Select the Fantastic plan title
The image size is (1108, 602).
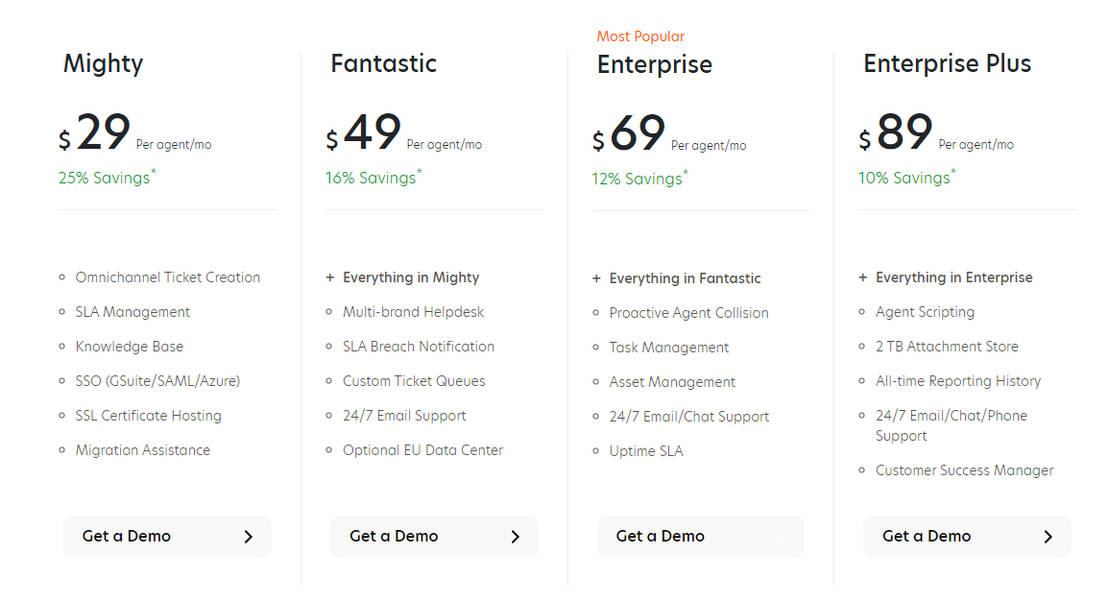(383, 64)
